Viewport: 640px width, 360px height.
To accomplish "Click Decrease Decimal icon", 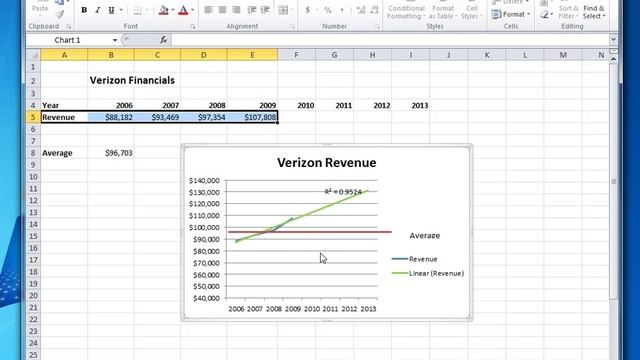I will [374, 9].
